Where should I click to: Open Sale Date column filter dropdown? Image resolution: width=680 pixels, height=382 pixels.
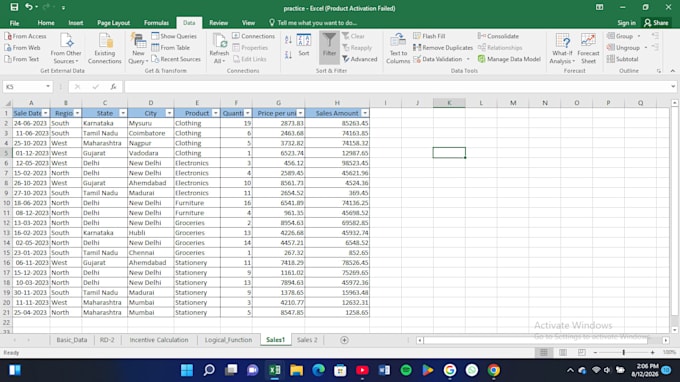pos(46,113)
